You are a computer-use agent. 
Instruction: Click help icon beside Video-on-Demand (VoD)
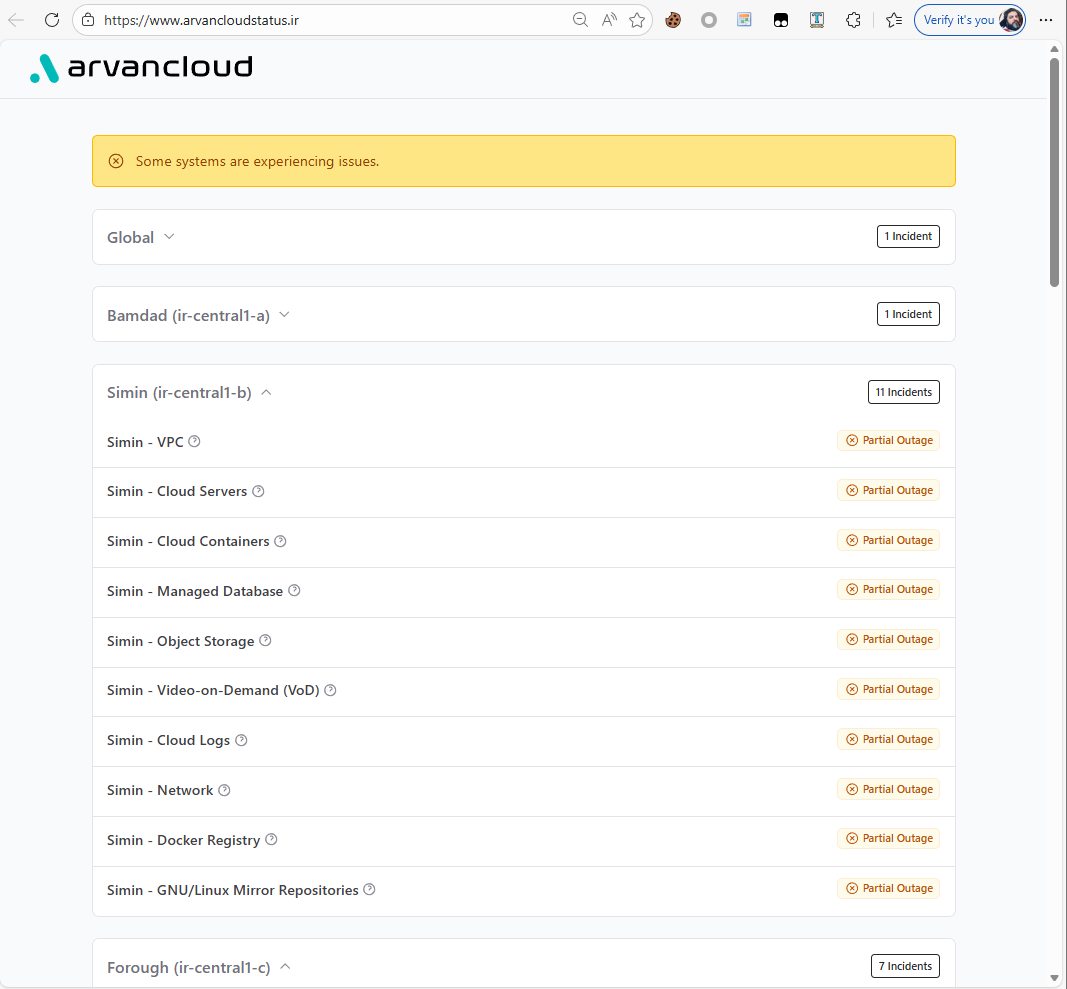(330, 690)
